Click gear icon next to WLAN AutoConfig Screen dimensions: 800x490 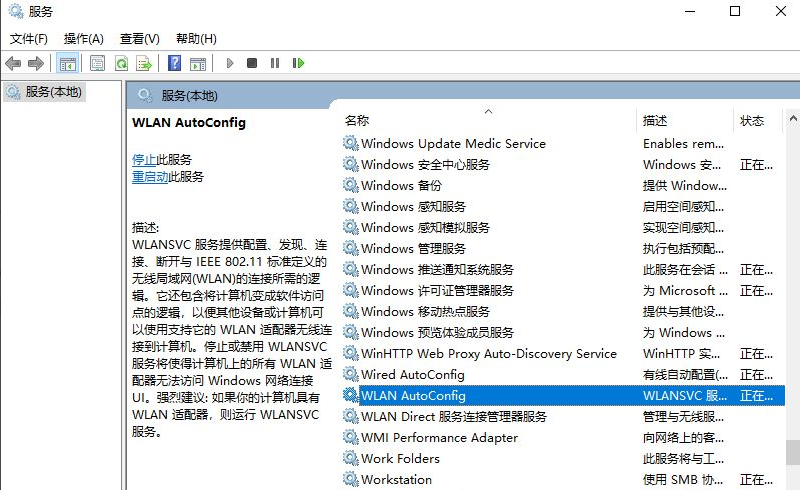pyautogui.click(x=351, y=395)
